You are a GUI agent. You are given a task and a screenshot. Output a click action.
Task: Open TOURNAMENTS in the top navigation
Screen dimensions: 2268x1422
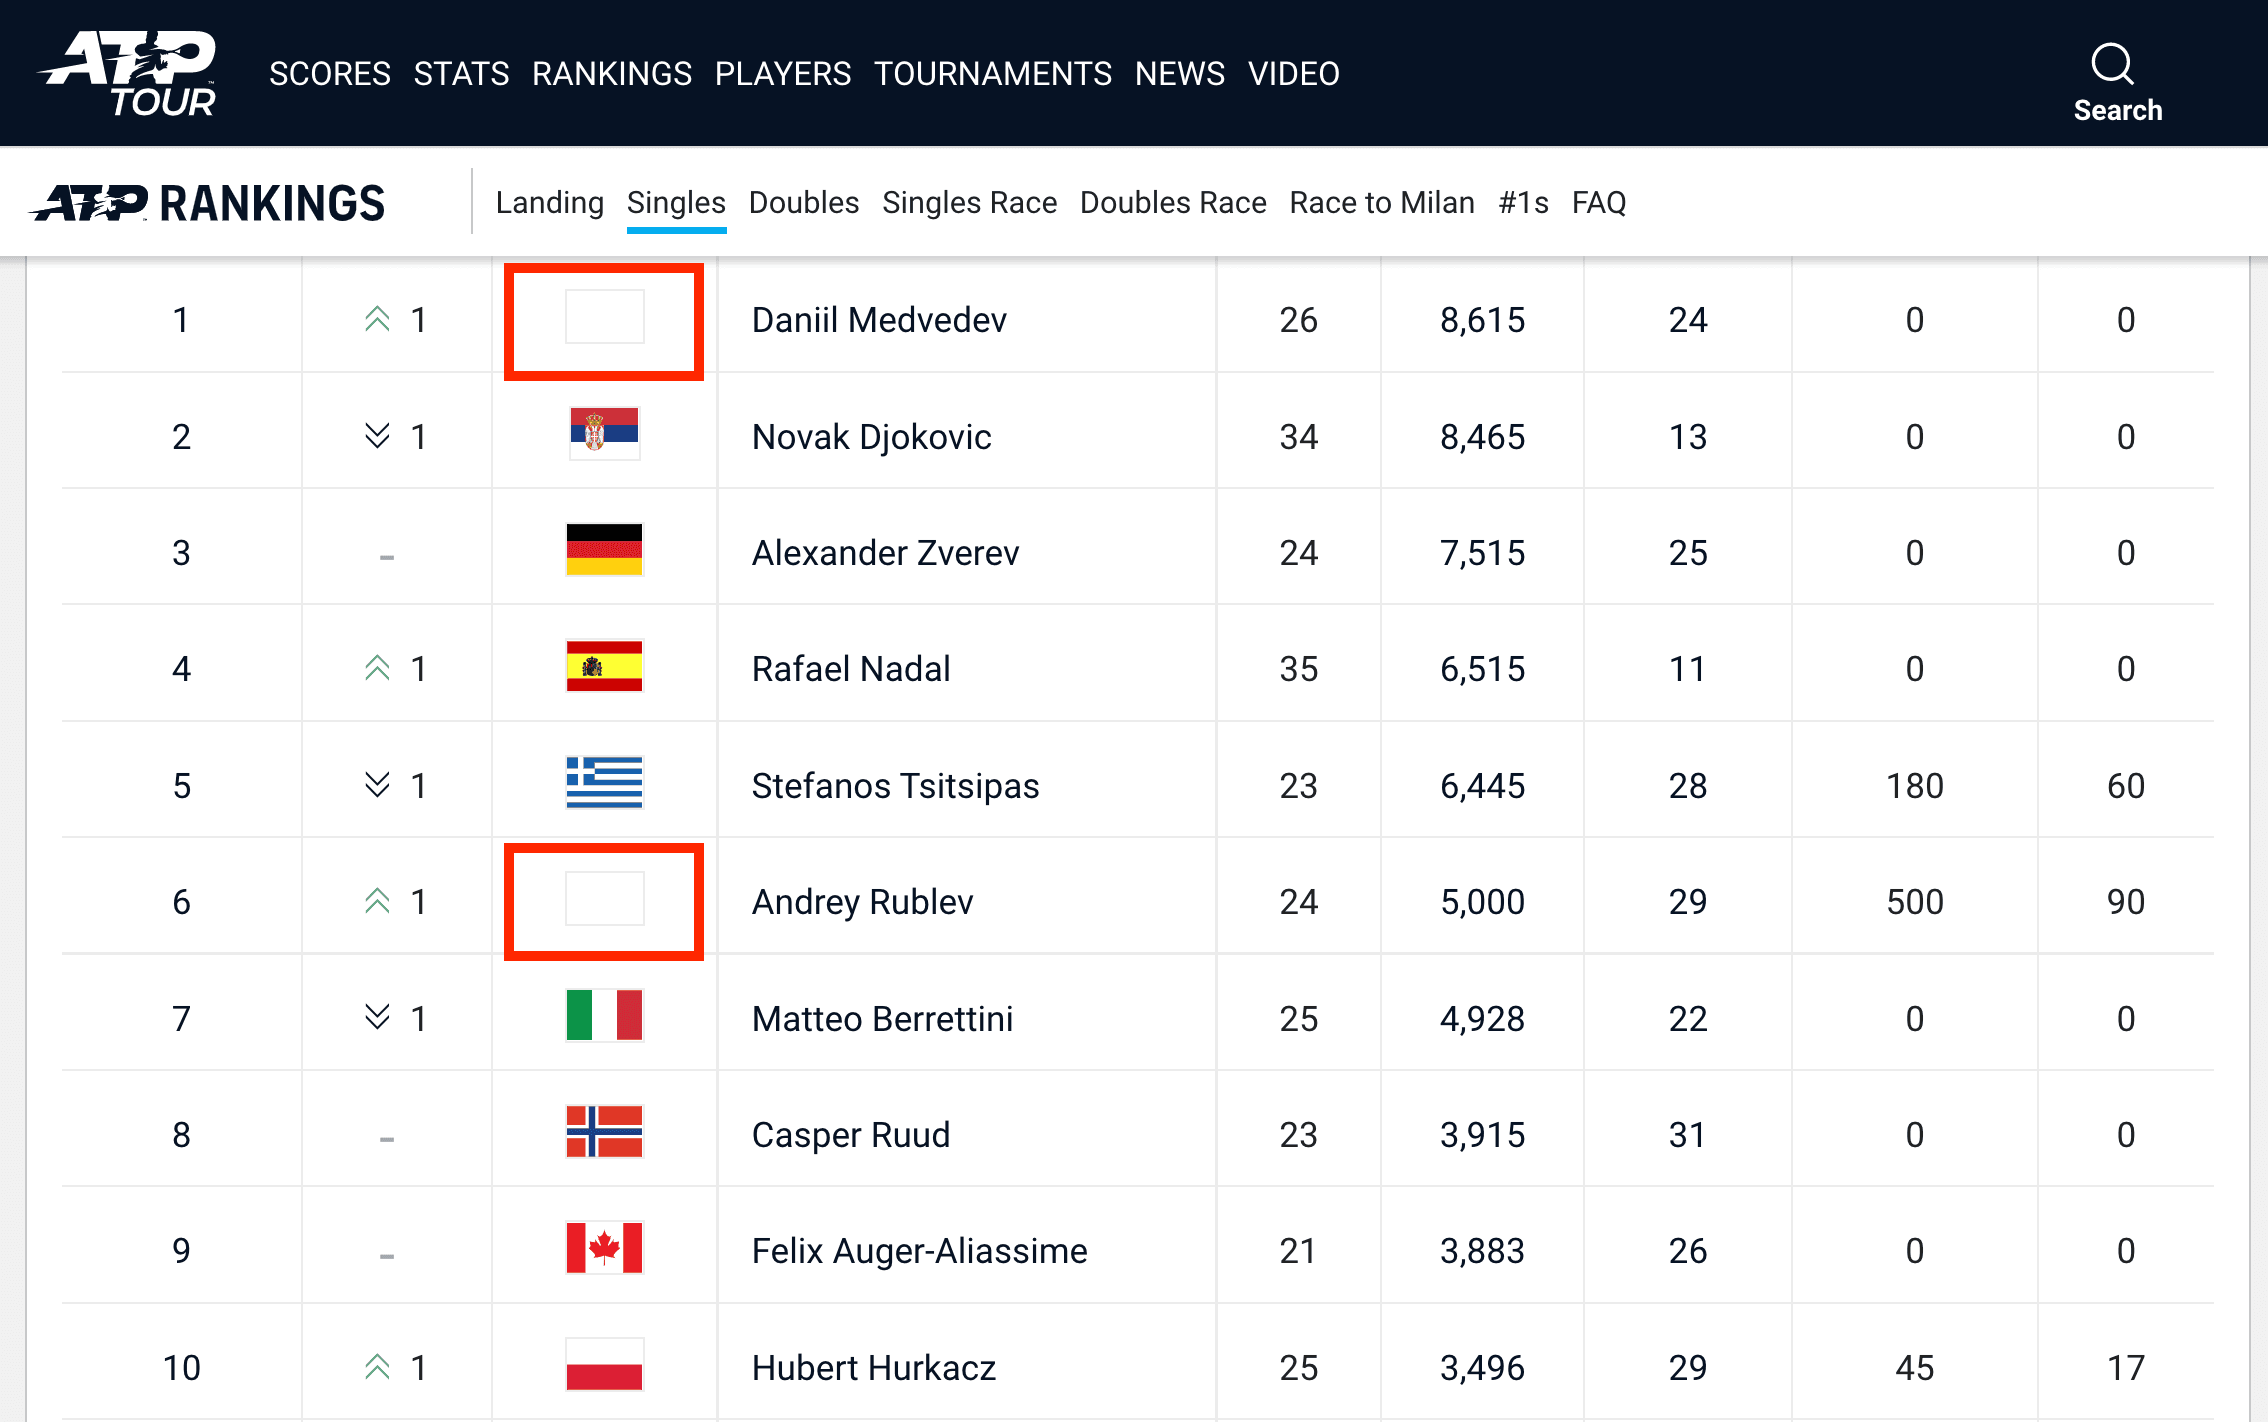point(993,74)
